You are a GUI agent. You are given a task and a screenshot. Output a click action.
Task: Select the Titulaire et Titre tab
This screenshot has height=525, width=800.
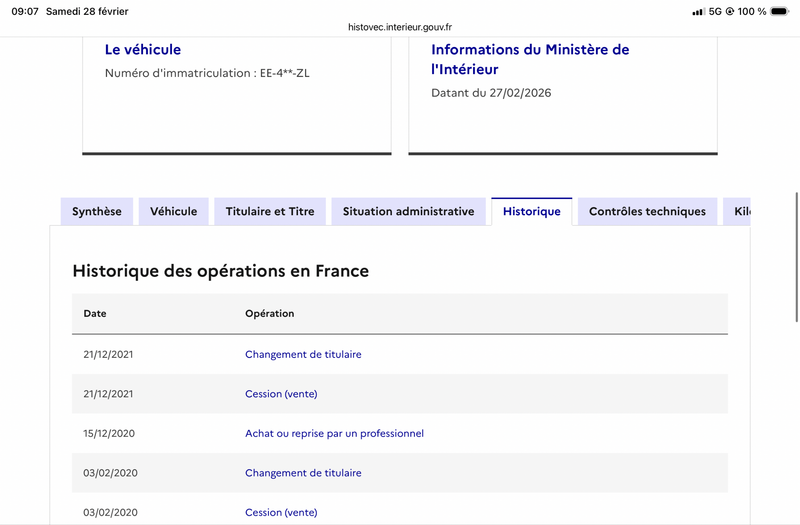[x=270, y=211]
